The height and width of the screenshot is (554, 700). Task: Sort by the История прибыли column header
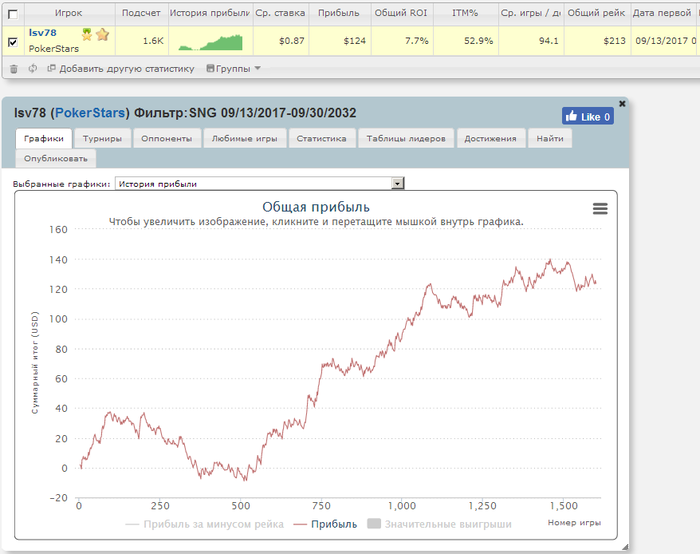click(210, 13)
